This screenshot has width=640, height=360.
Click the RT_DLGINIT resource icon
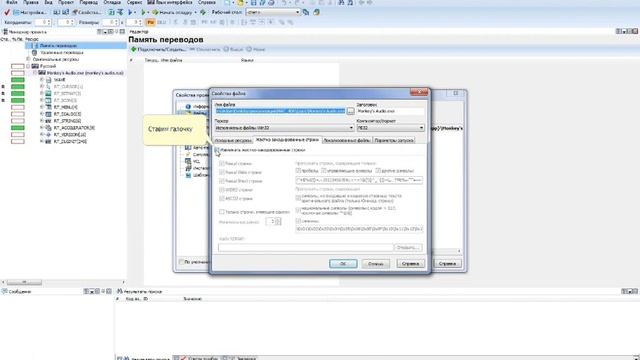point(49,142)
